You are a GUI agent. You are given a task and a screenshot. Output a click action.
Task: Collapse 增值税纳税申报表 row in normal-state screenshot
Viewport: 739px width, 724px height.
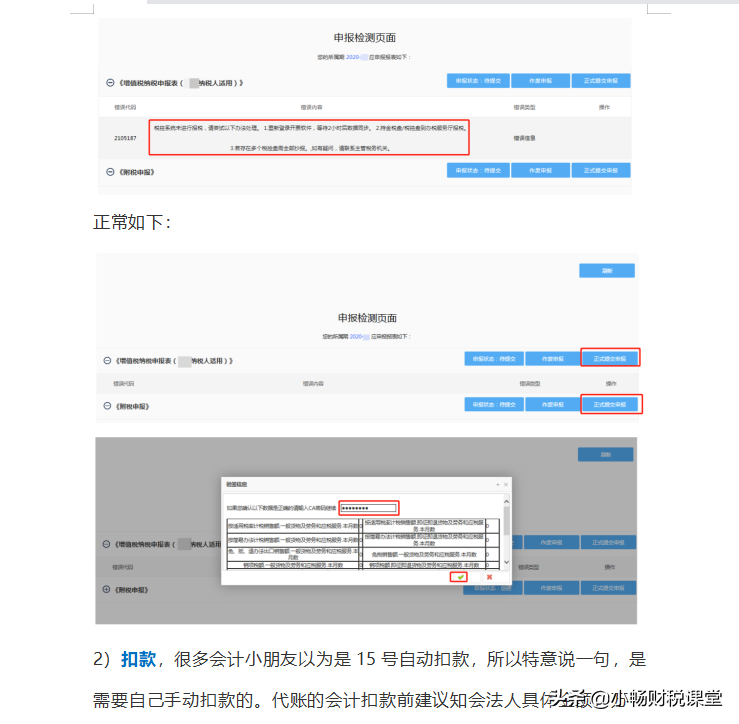(x=107, y=361)
